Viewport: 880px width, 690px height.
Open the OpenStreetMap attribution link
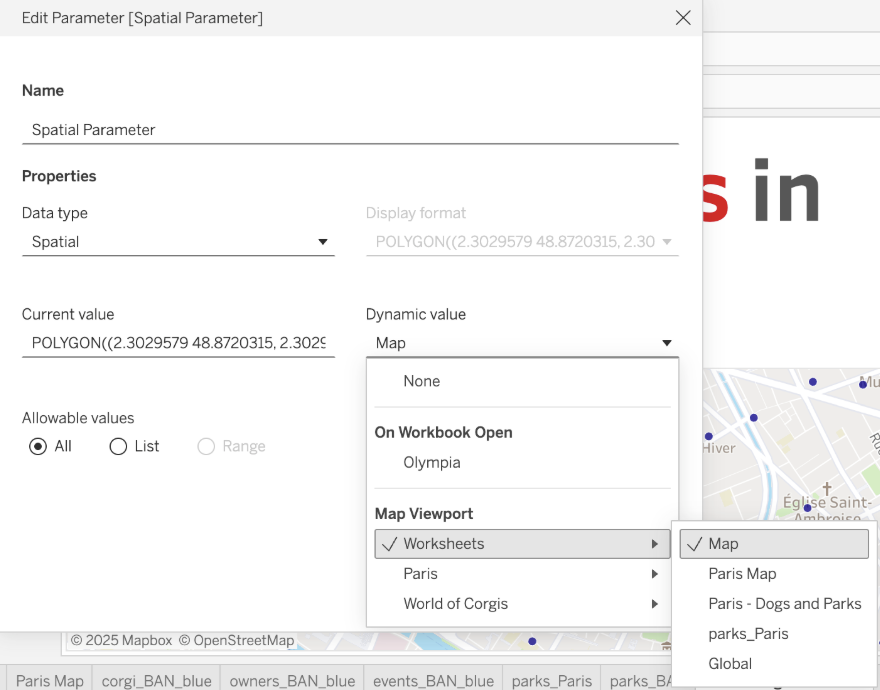[x=243, y=640]
